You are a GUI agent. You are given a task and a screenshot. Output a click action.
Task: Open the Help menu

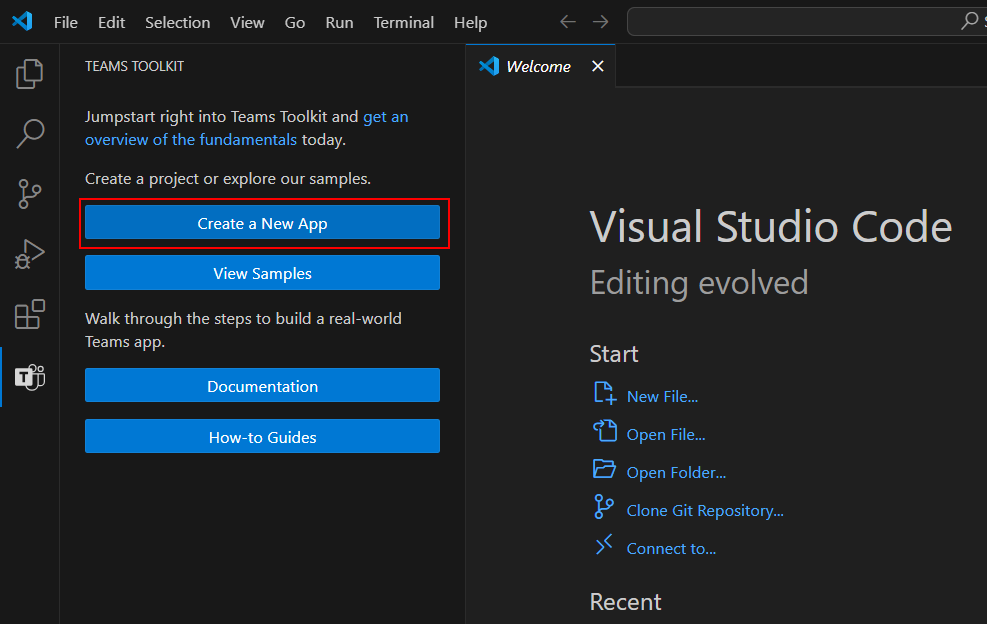pos(470,22)
